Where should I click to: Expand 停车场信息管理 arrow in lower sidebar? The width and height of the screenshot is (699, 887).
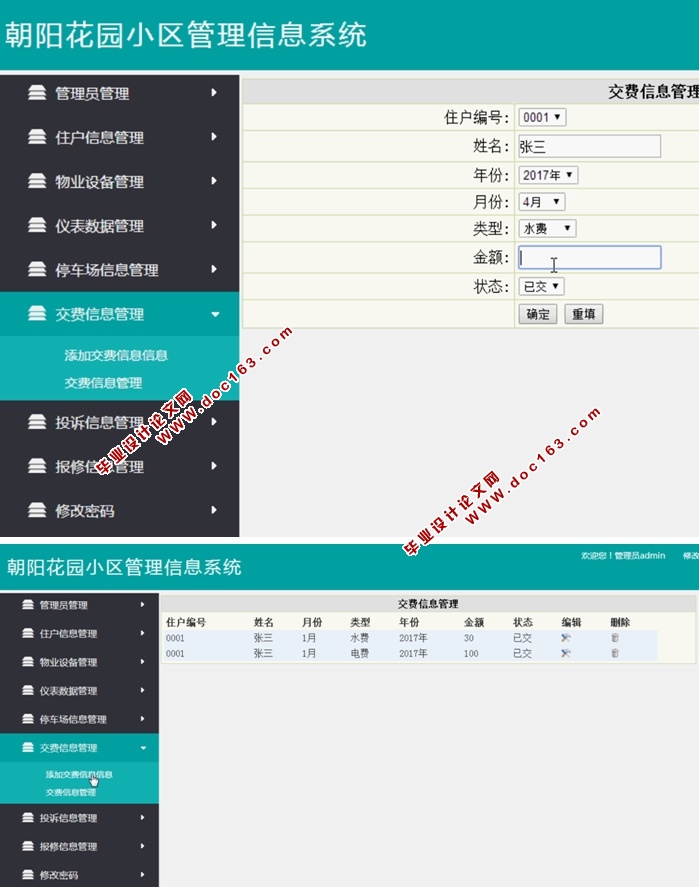143,718
